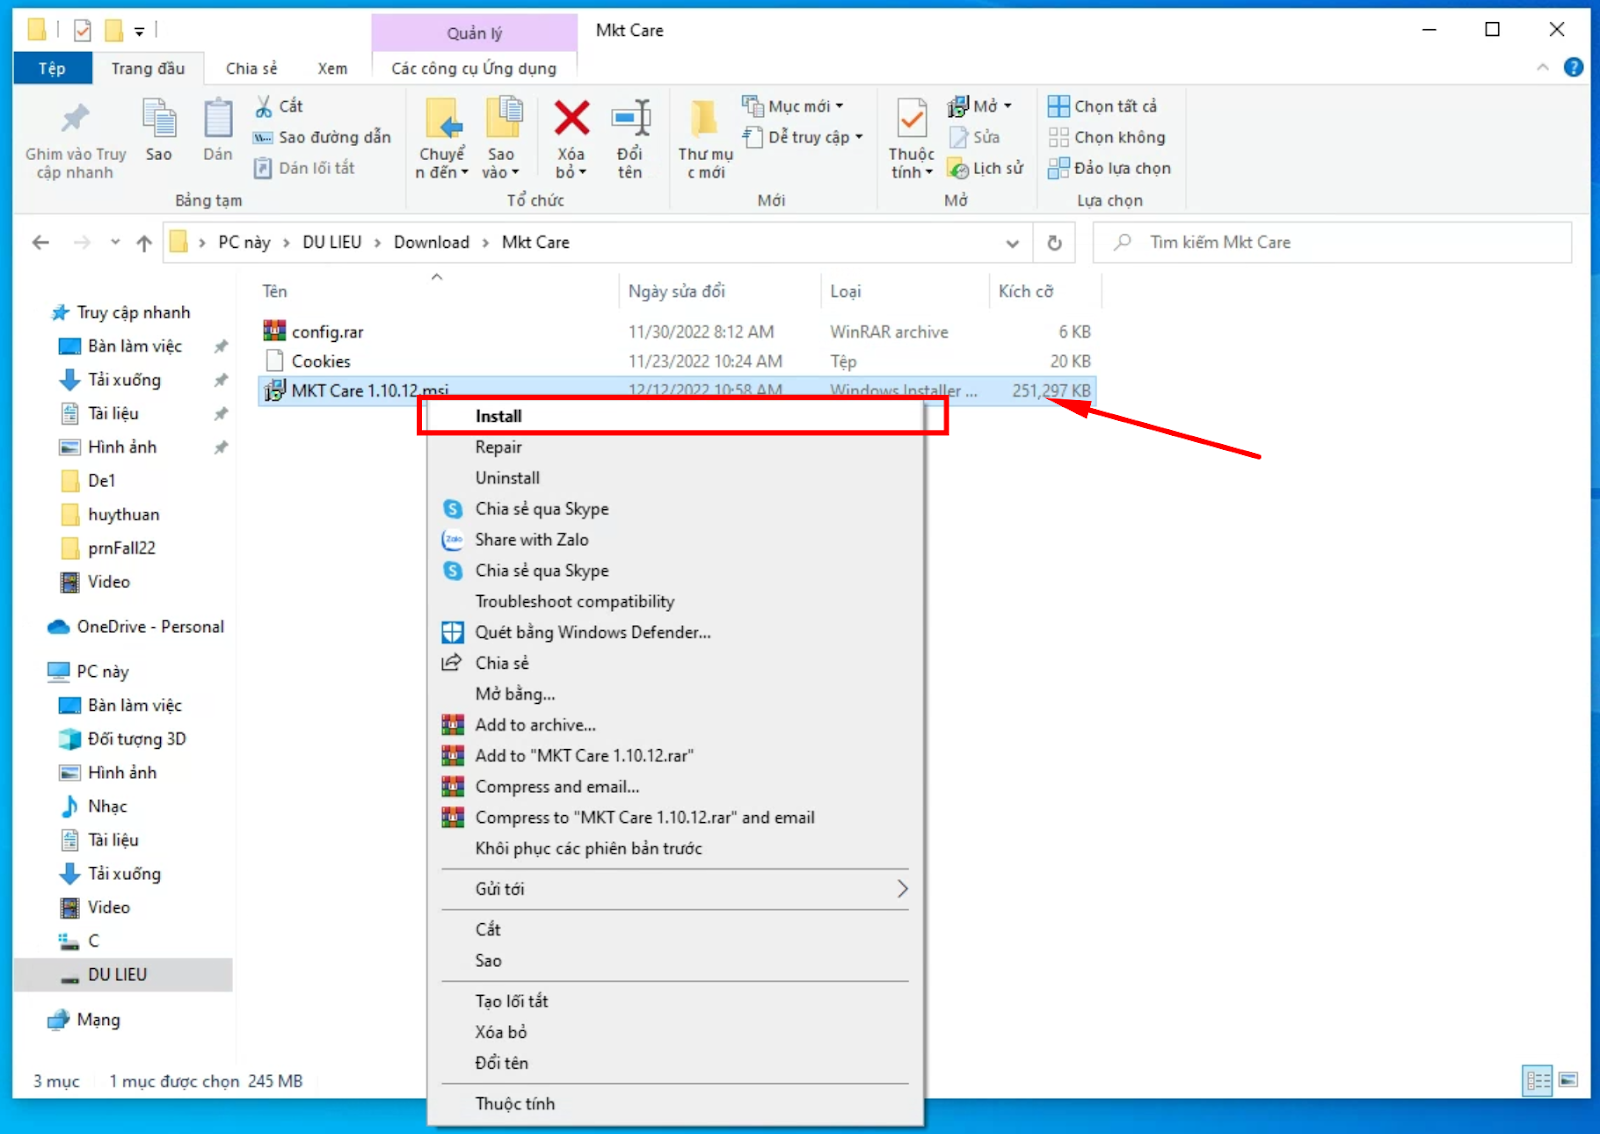1600x1134 pixels.
Task: Switch to the Trang đầu tab
Action: click(x=148, y=68)
